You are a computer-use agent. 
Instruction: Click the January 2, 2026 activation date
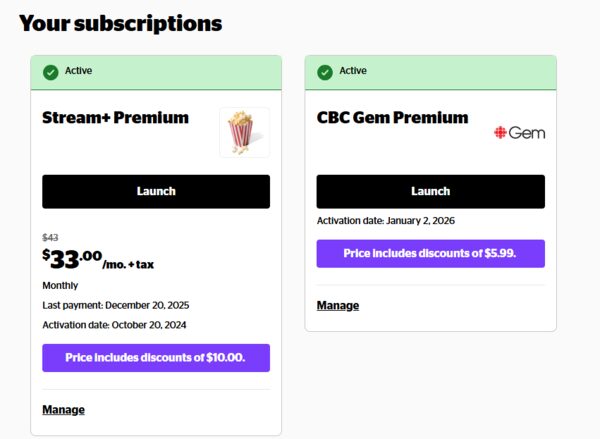tap(419, 220)
